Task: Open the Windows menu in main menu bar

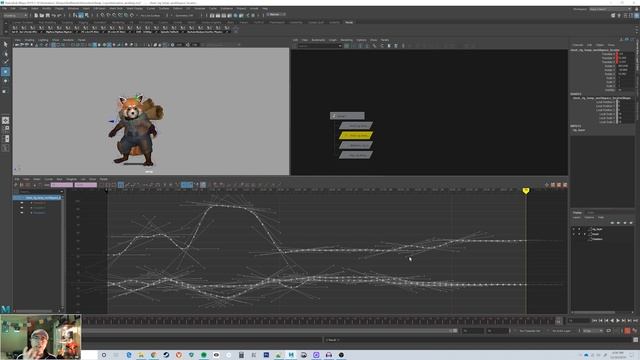Action: [73, 9]
